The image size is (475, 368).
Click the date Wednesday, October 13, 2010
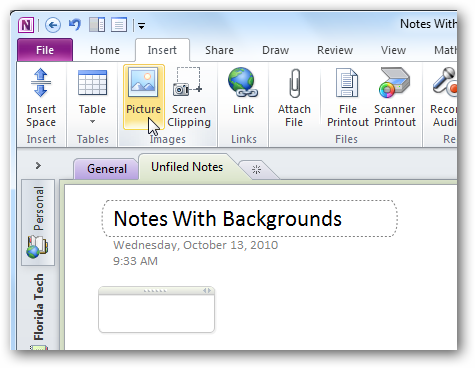[195, 245]
